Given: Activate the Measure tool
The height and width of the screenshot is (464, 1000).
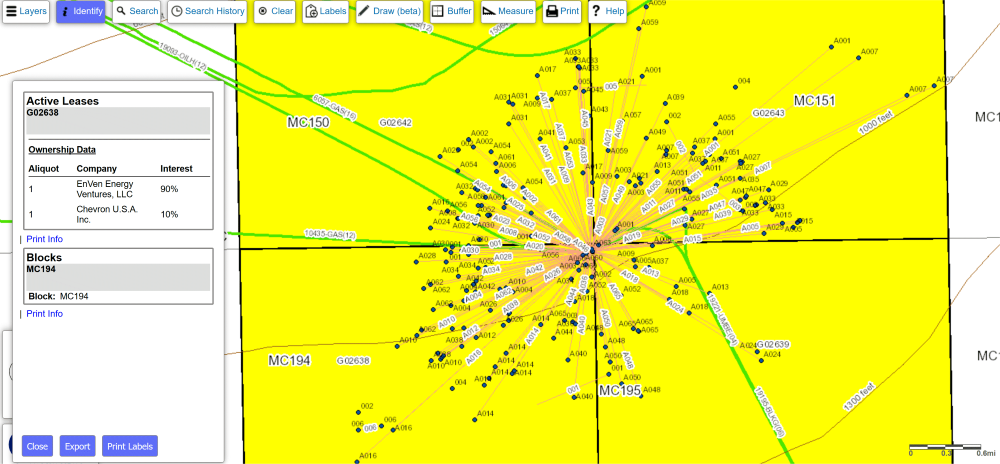Looking at the screenshot, I should (x=507, y=11).
